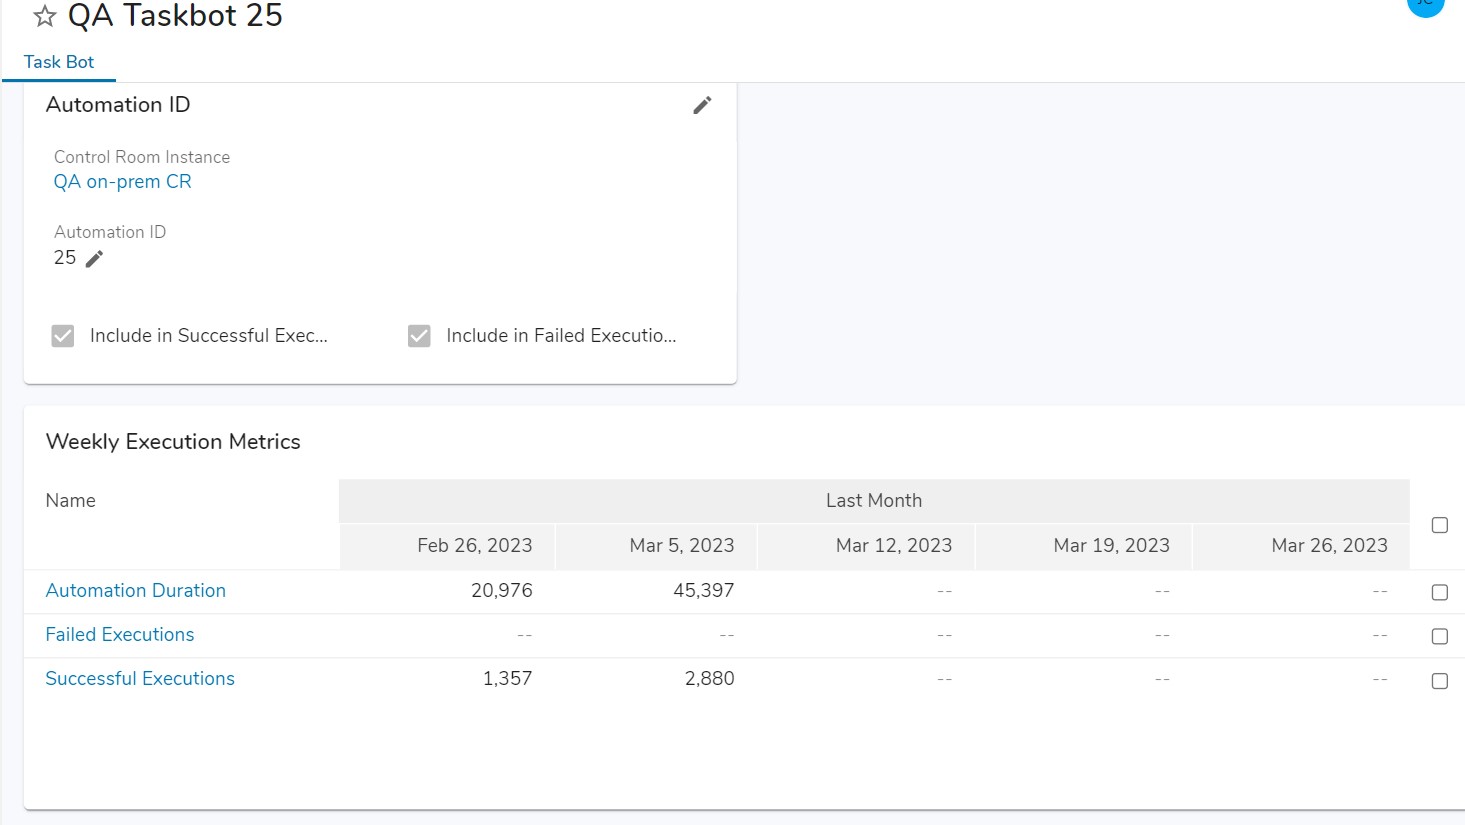
Task: Click the Last Month column group header
Action: pyautogui.click(x=874, y=501)
